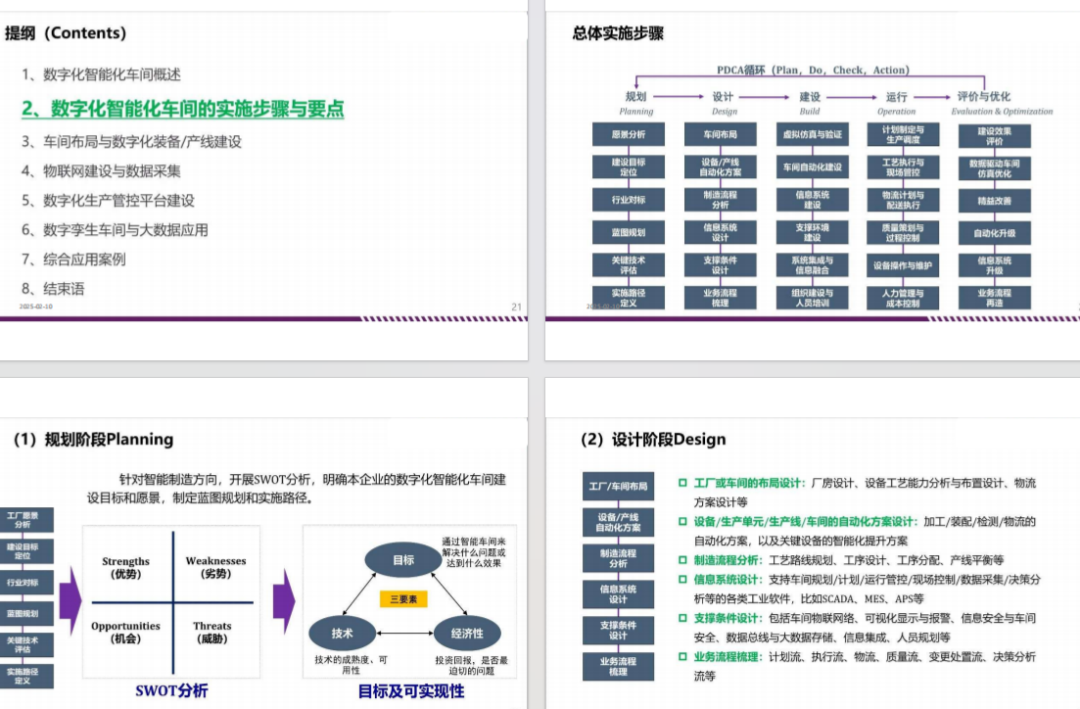Viewport: 1080px width, 709px height.
Task: Click the purple arrow before the SWOT grid
Action: pyautogui.click(x=70, y=600)
